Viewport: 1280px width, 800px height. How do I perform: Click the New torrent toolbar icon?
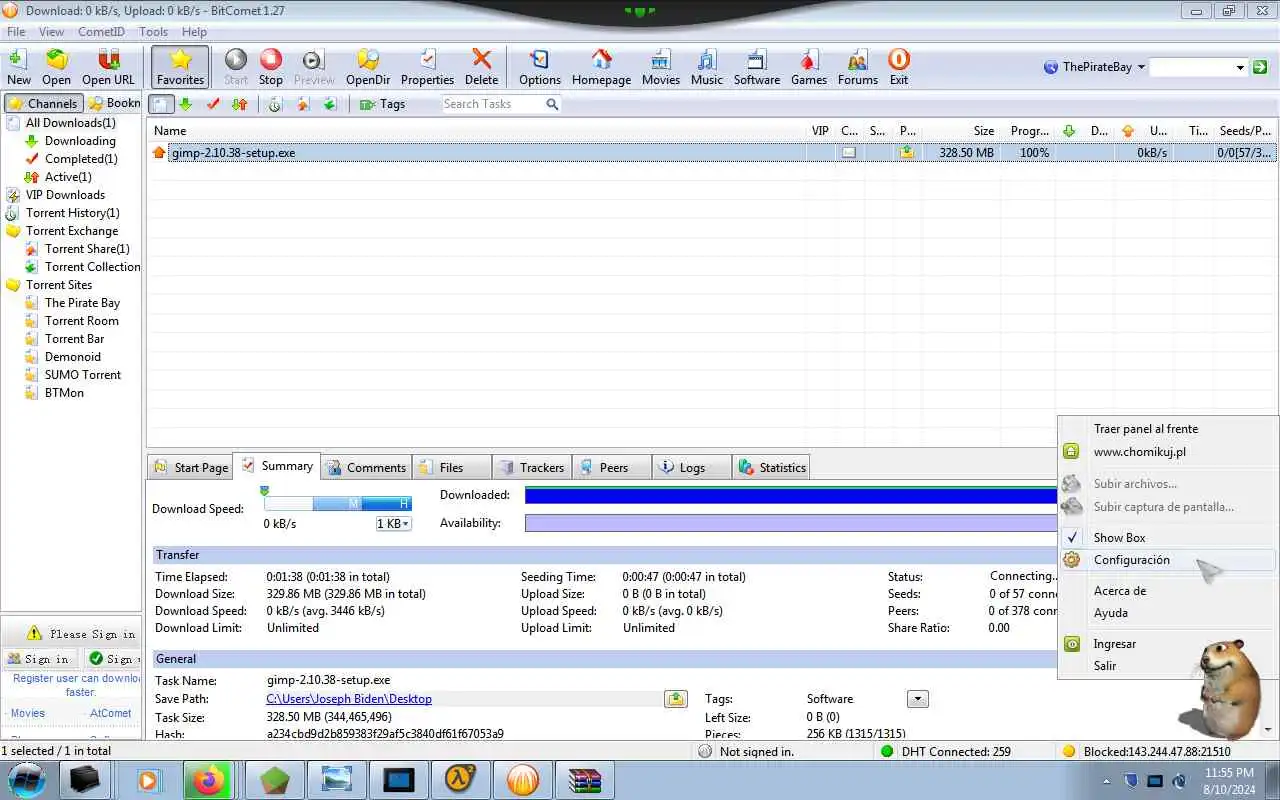(x=19, y=68)
